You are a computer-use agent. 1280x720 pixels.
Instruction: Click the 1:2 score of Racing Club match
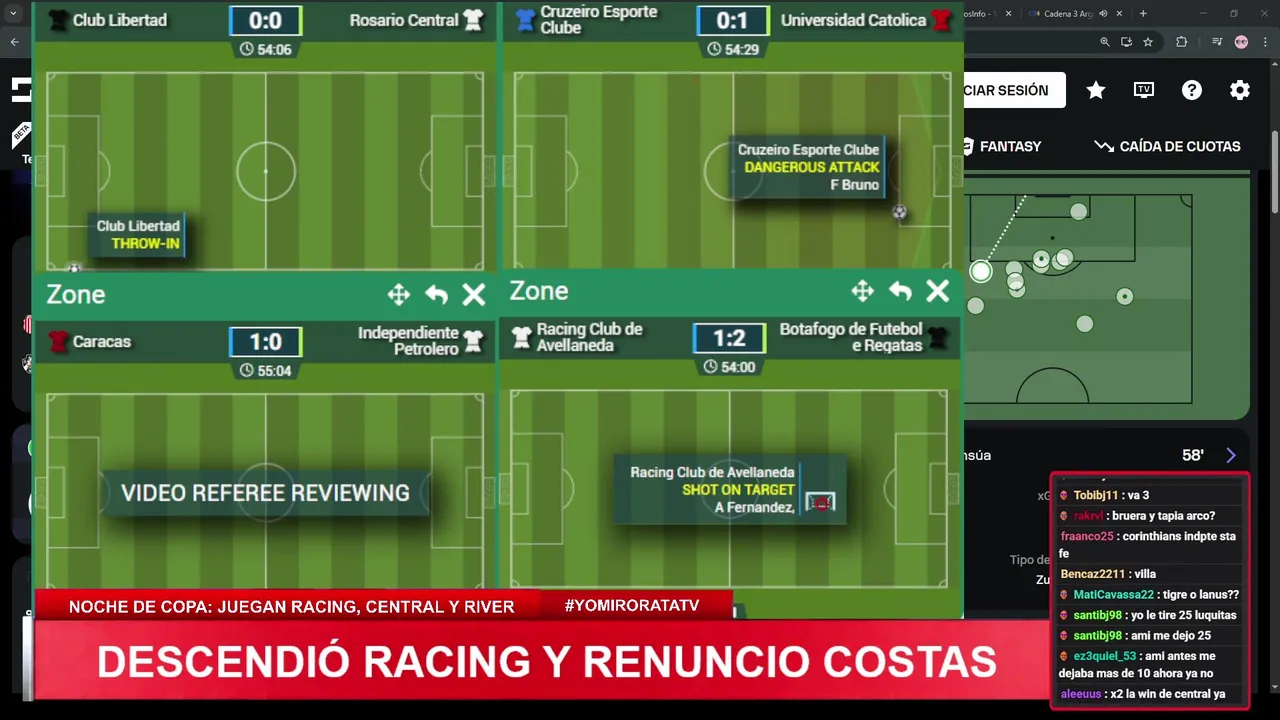tap(729, 338)
